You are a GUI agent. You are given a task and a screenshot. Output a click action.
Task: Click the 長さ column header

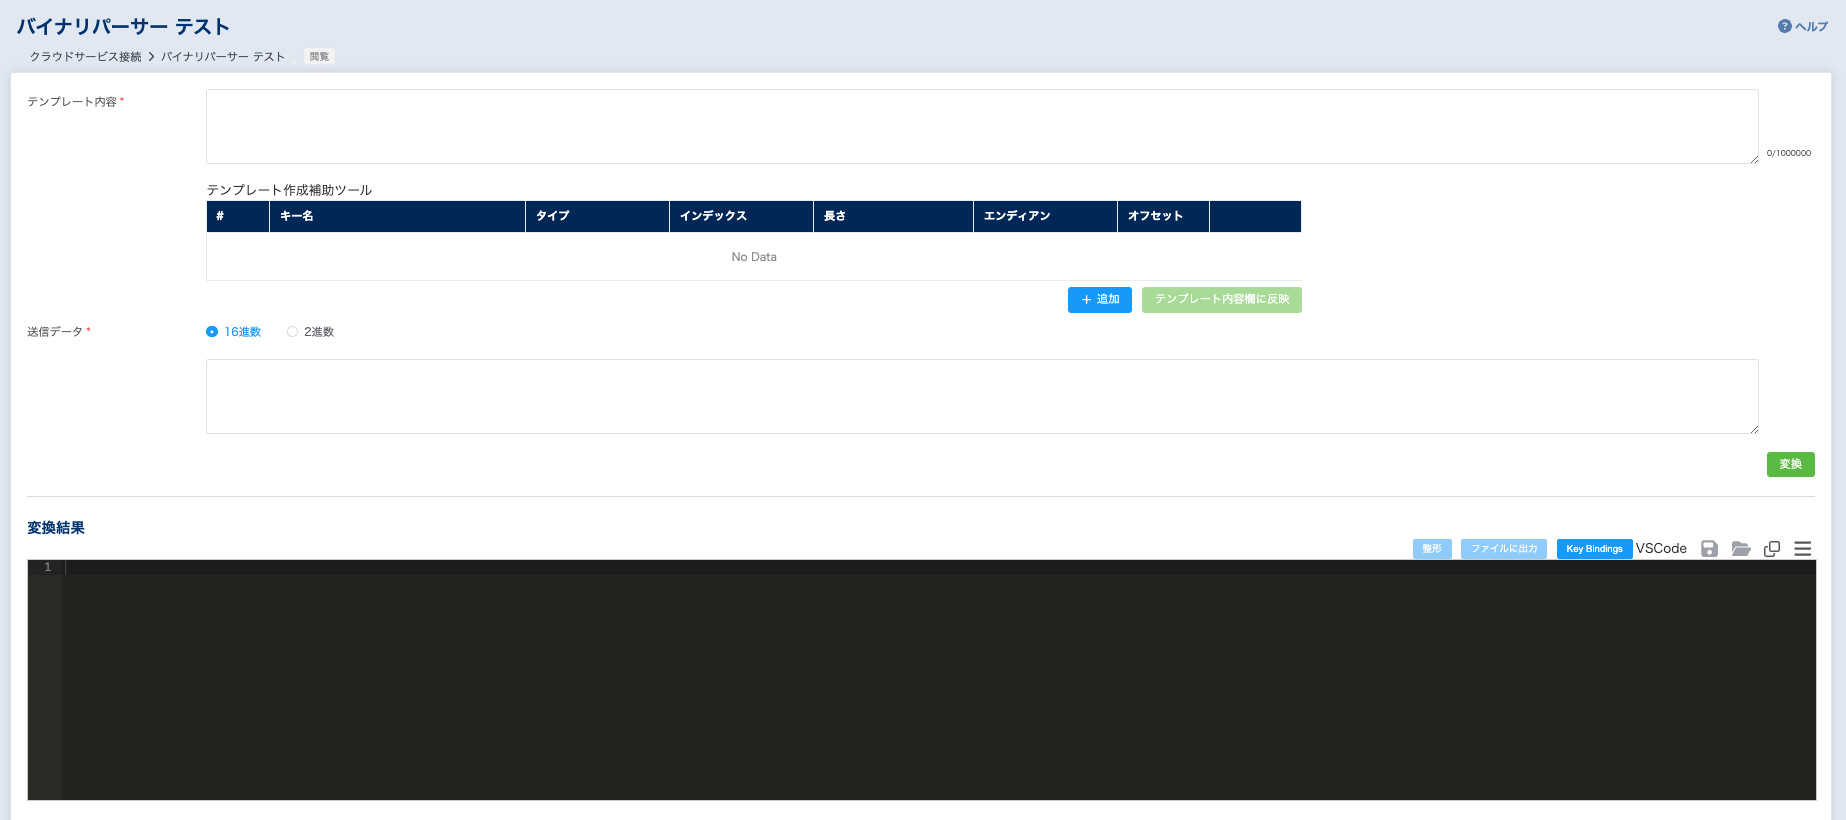pos(893,216)
